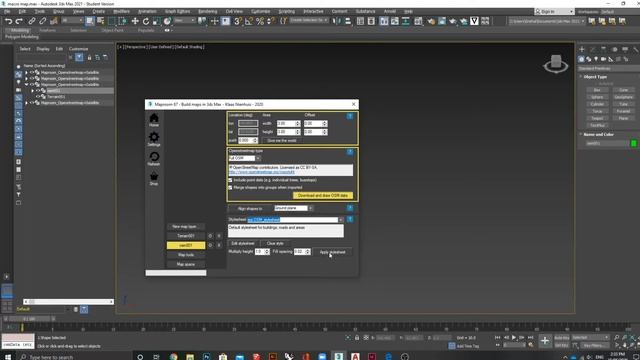
Task: Click the Windows Start button
Action: pos(8,357)
